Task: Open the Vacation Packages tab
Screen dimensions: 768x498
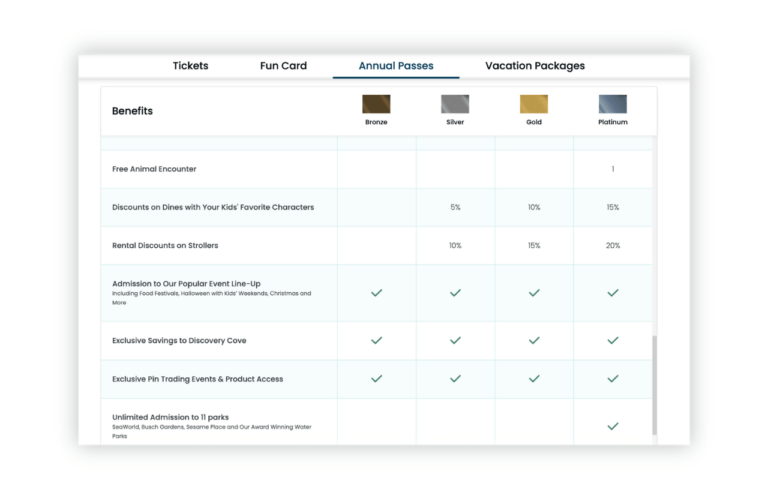Action: pos(535,66)
